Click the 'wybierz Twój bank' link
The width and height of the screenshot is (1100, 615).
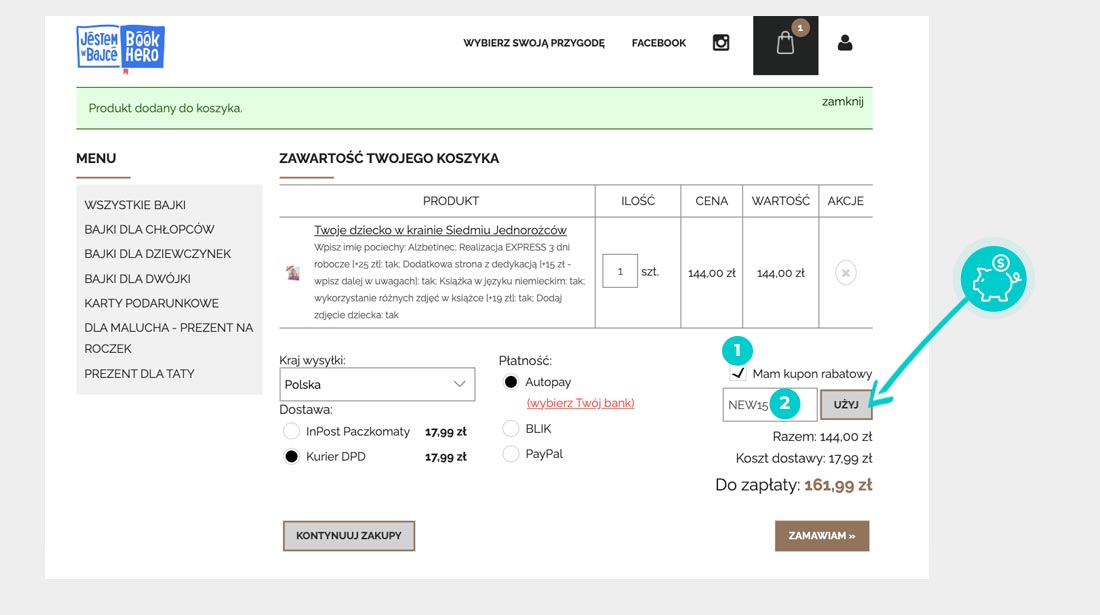click(581, 403)
